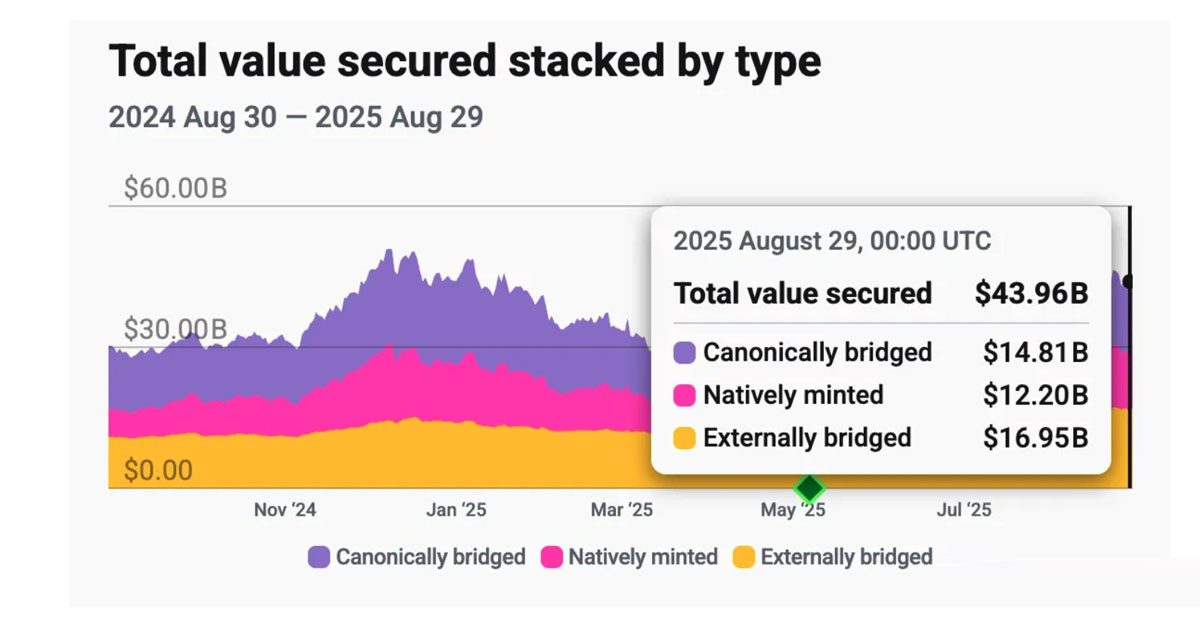Toggle the Natively minted legend swatch
Image resolution: width=1200 pixels, height=623 pixels.
pos(552,557)
